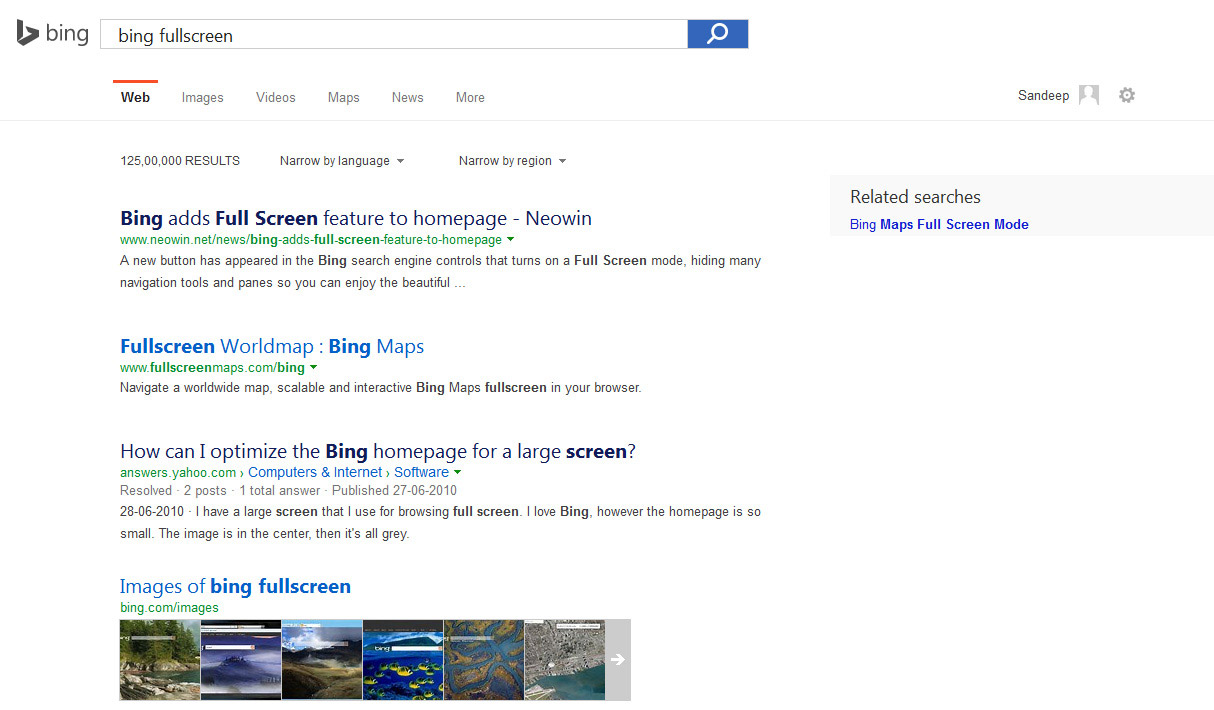1214x710 pixels.
Task: Expand the Narrow by region dropdown
Action: point(512,161)
